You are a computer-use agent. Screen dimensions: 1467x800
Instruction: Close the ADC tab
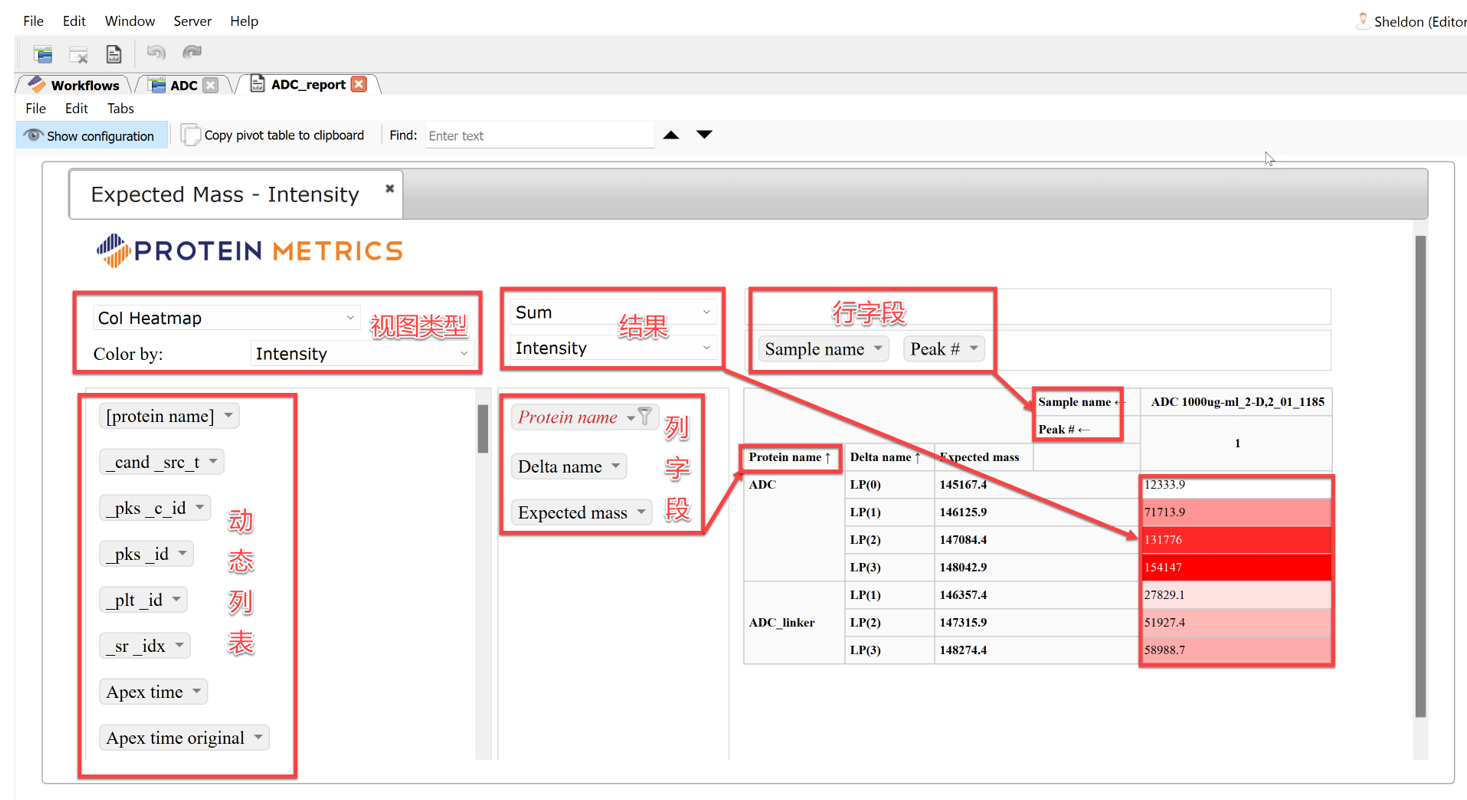[210, 86]
